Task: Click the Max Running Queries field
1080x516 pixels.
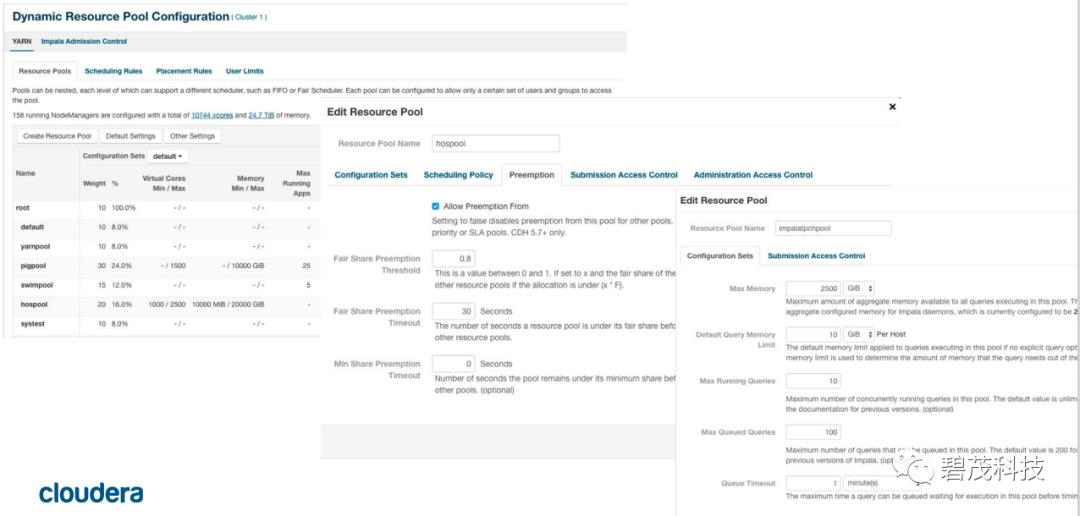Action: click(813, 381)
